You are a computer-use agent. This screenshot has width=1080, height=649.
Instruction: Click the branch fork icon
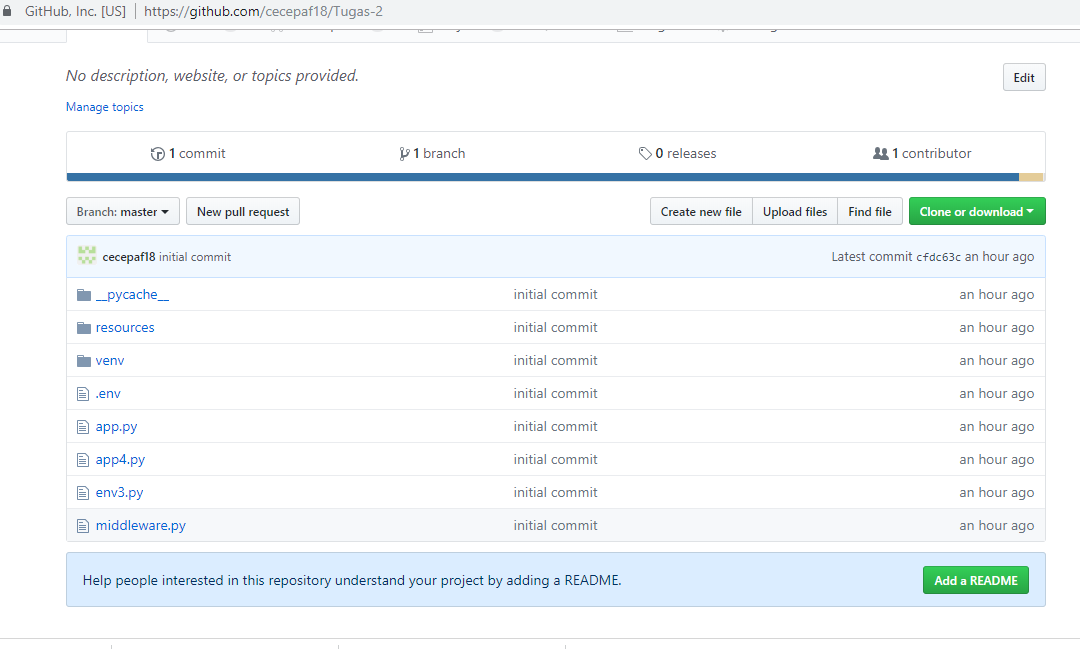(404, 154)
